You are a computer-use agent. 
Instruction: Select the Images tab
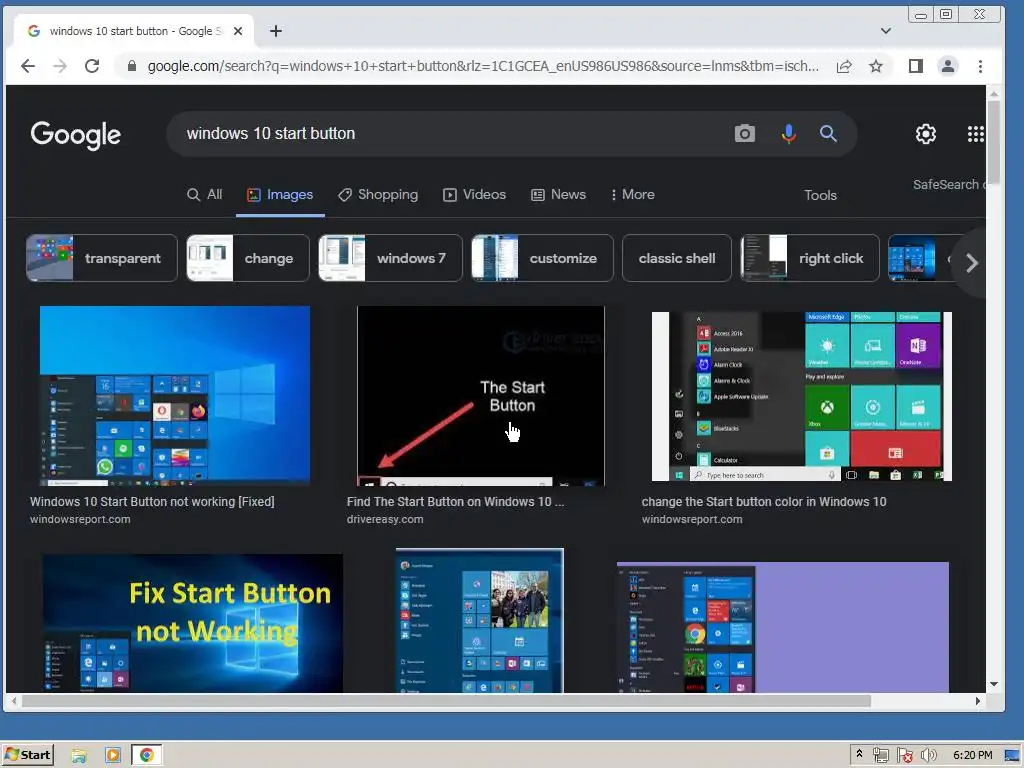pyautogui.click(x=280, y=195)
